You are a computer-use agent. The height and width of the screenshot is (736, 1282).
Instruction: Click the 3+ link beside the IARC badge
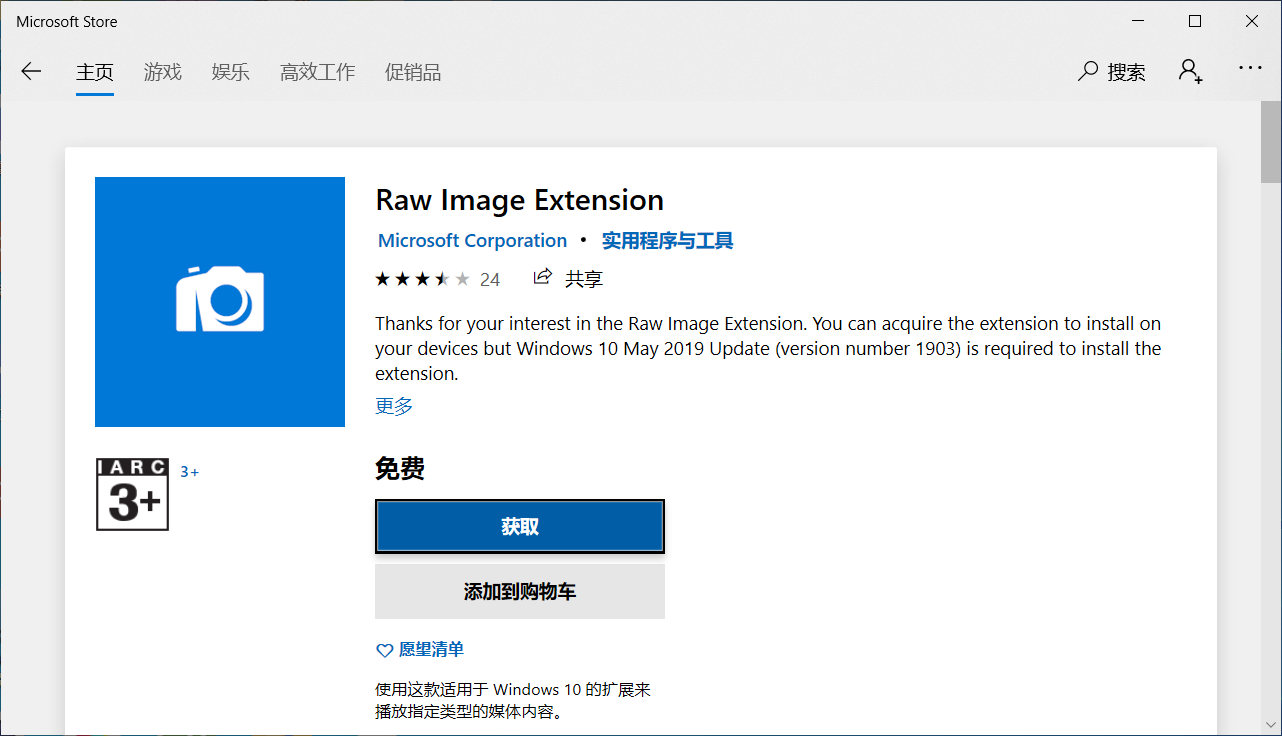[190, 470]
